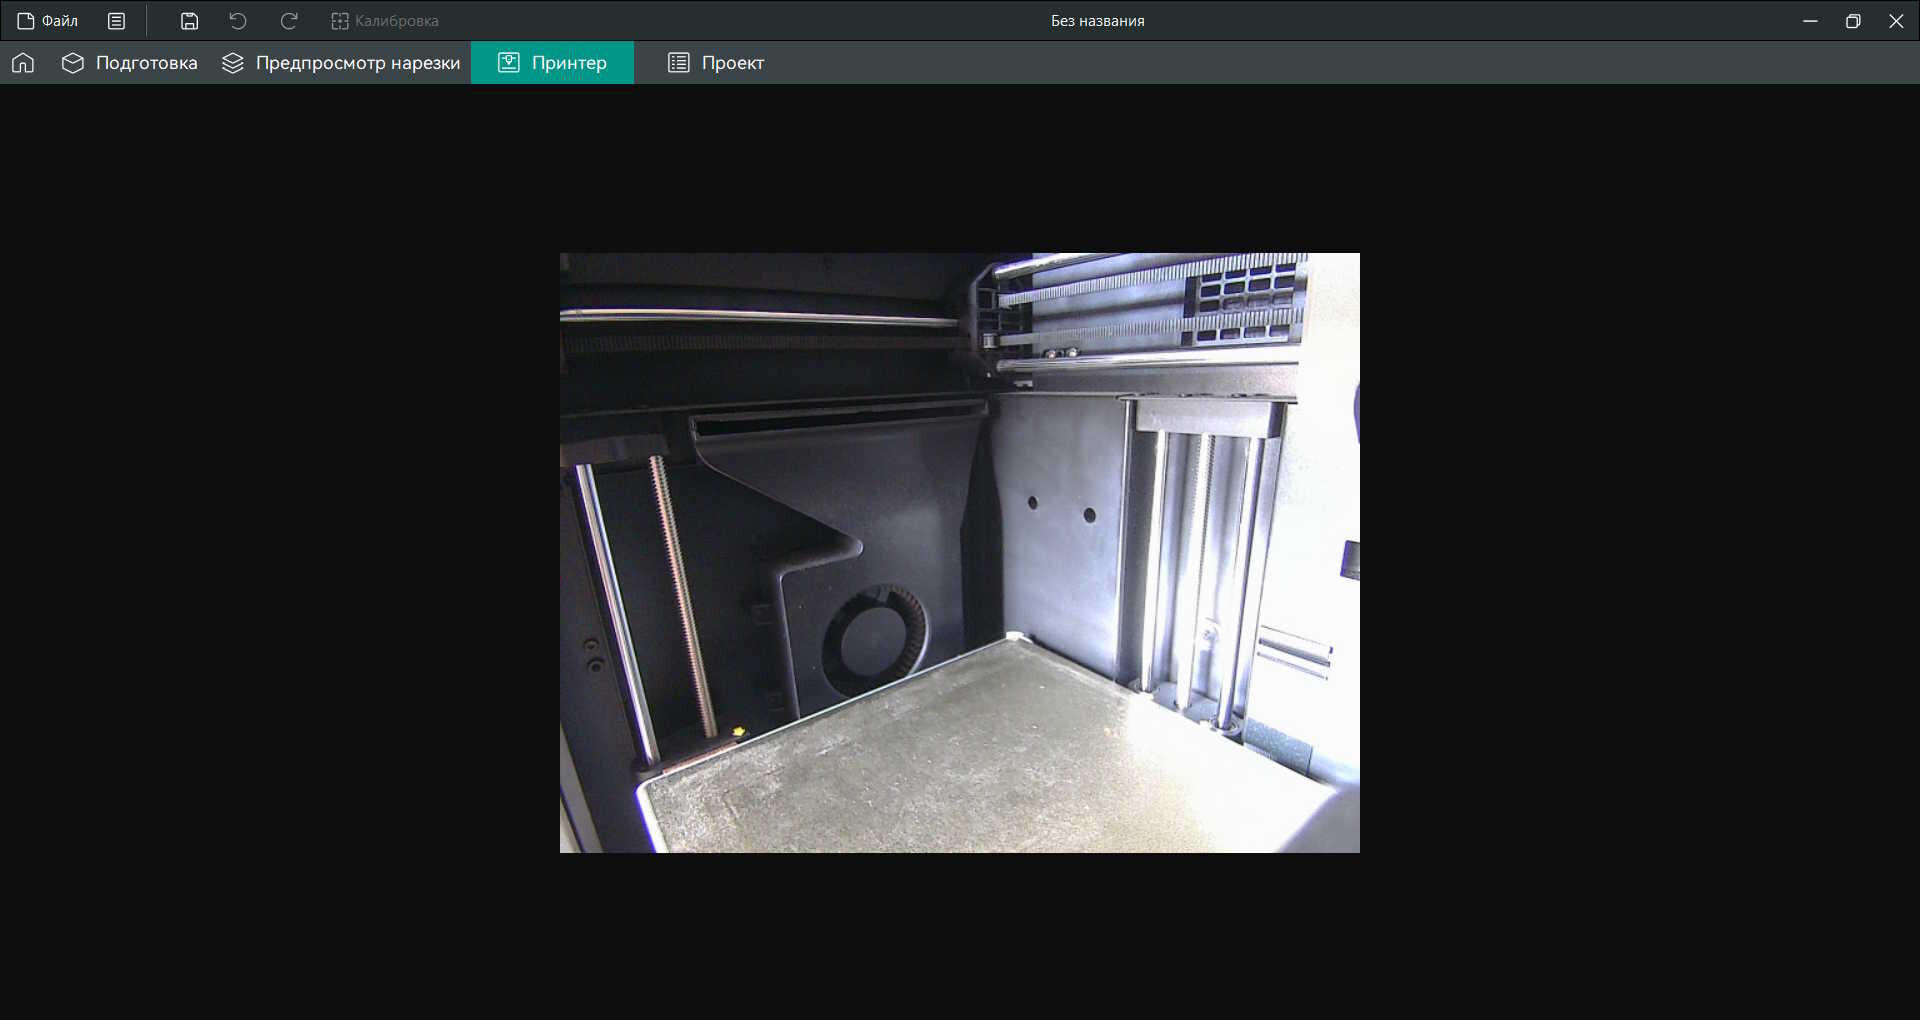Screen dimensions: 1920x1020
Task: Go to the Home screen icon
Action: [x=23, y=63]
